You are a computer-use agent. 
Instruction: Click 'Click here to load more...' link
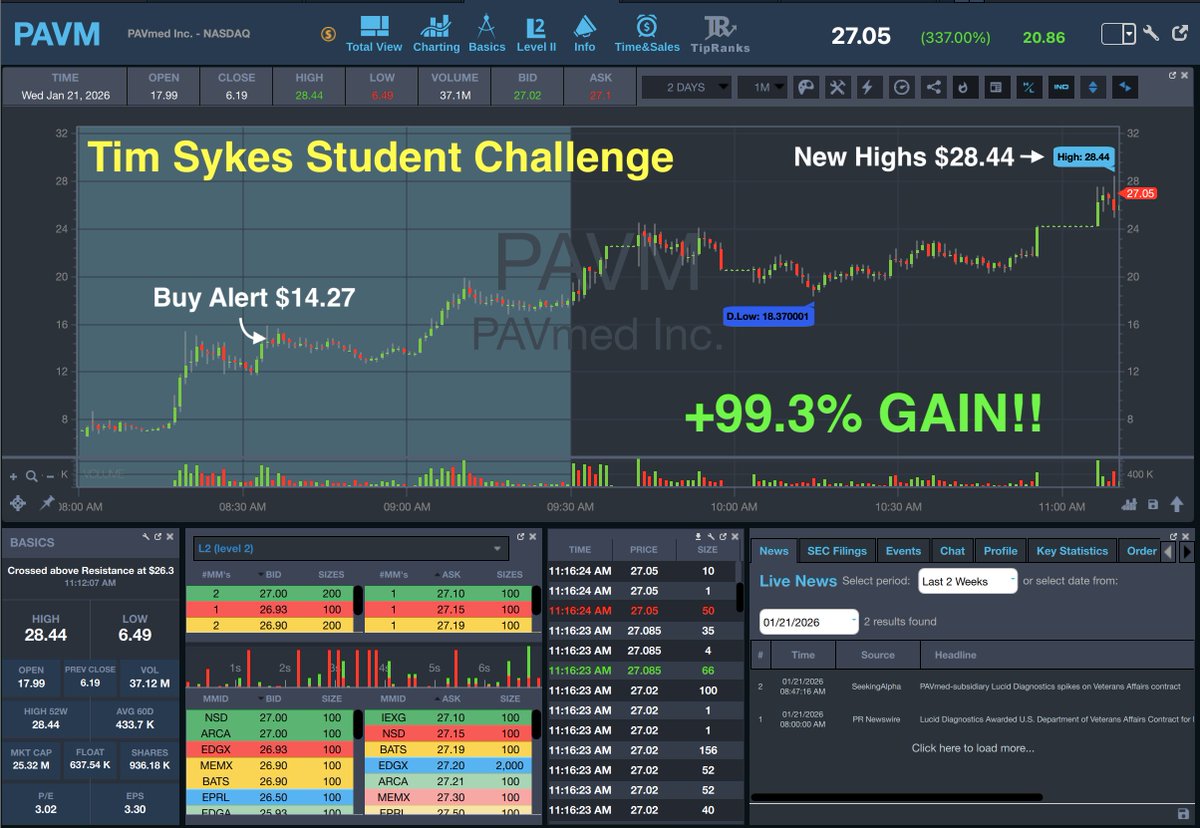pyautogui.click(x=973, y=748)
